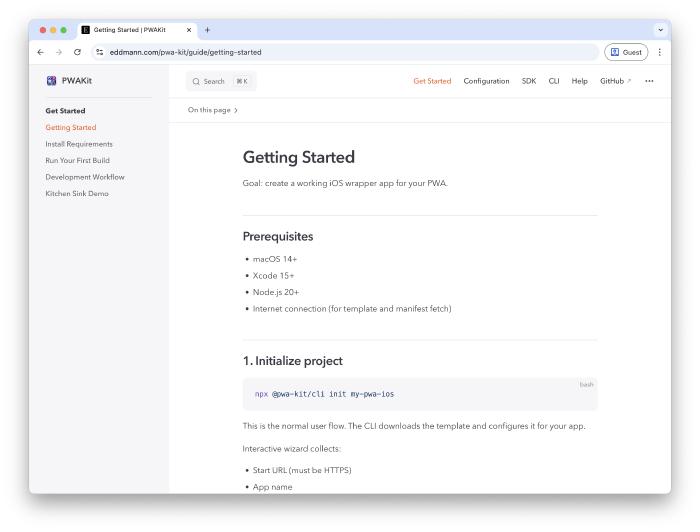700x532 pixels.
Task: Go to the SDK nav item
Action: (x=528, y=81)
